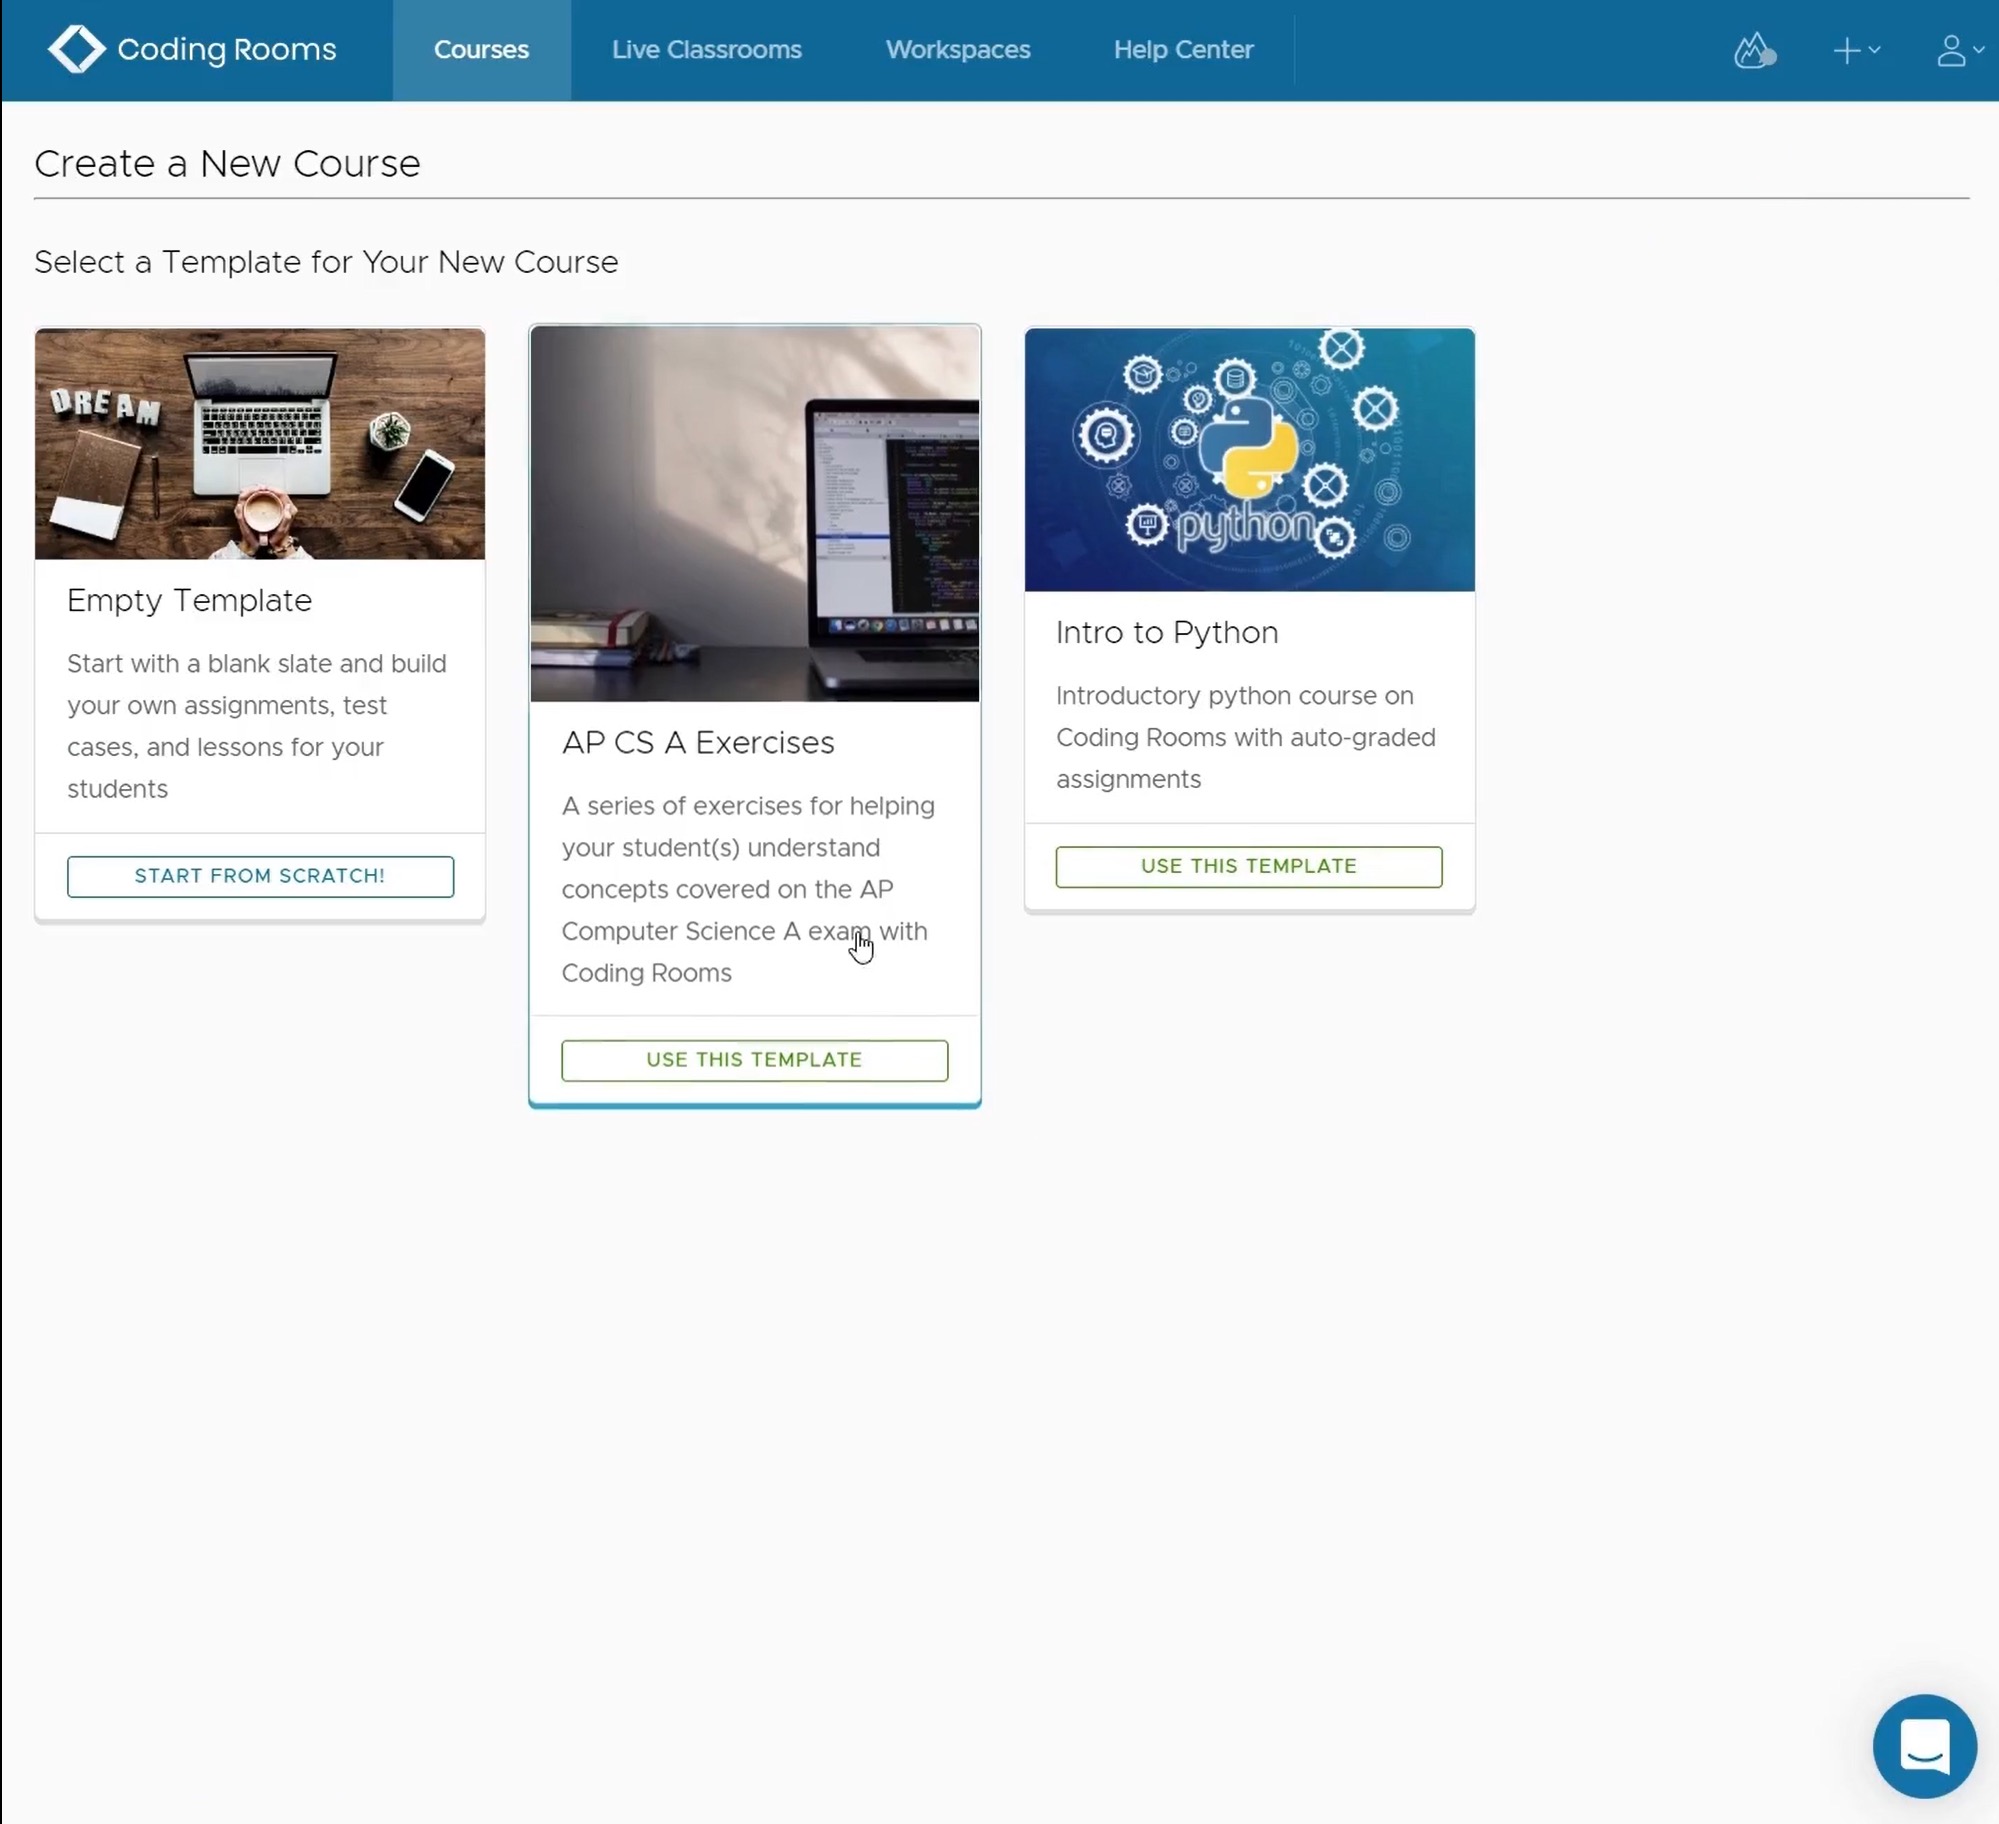Open the user account profile menu
Screen dimensions: 1999x1824
point(1958,50)
